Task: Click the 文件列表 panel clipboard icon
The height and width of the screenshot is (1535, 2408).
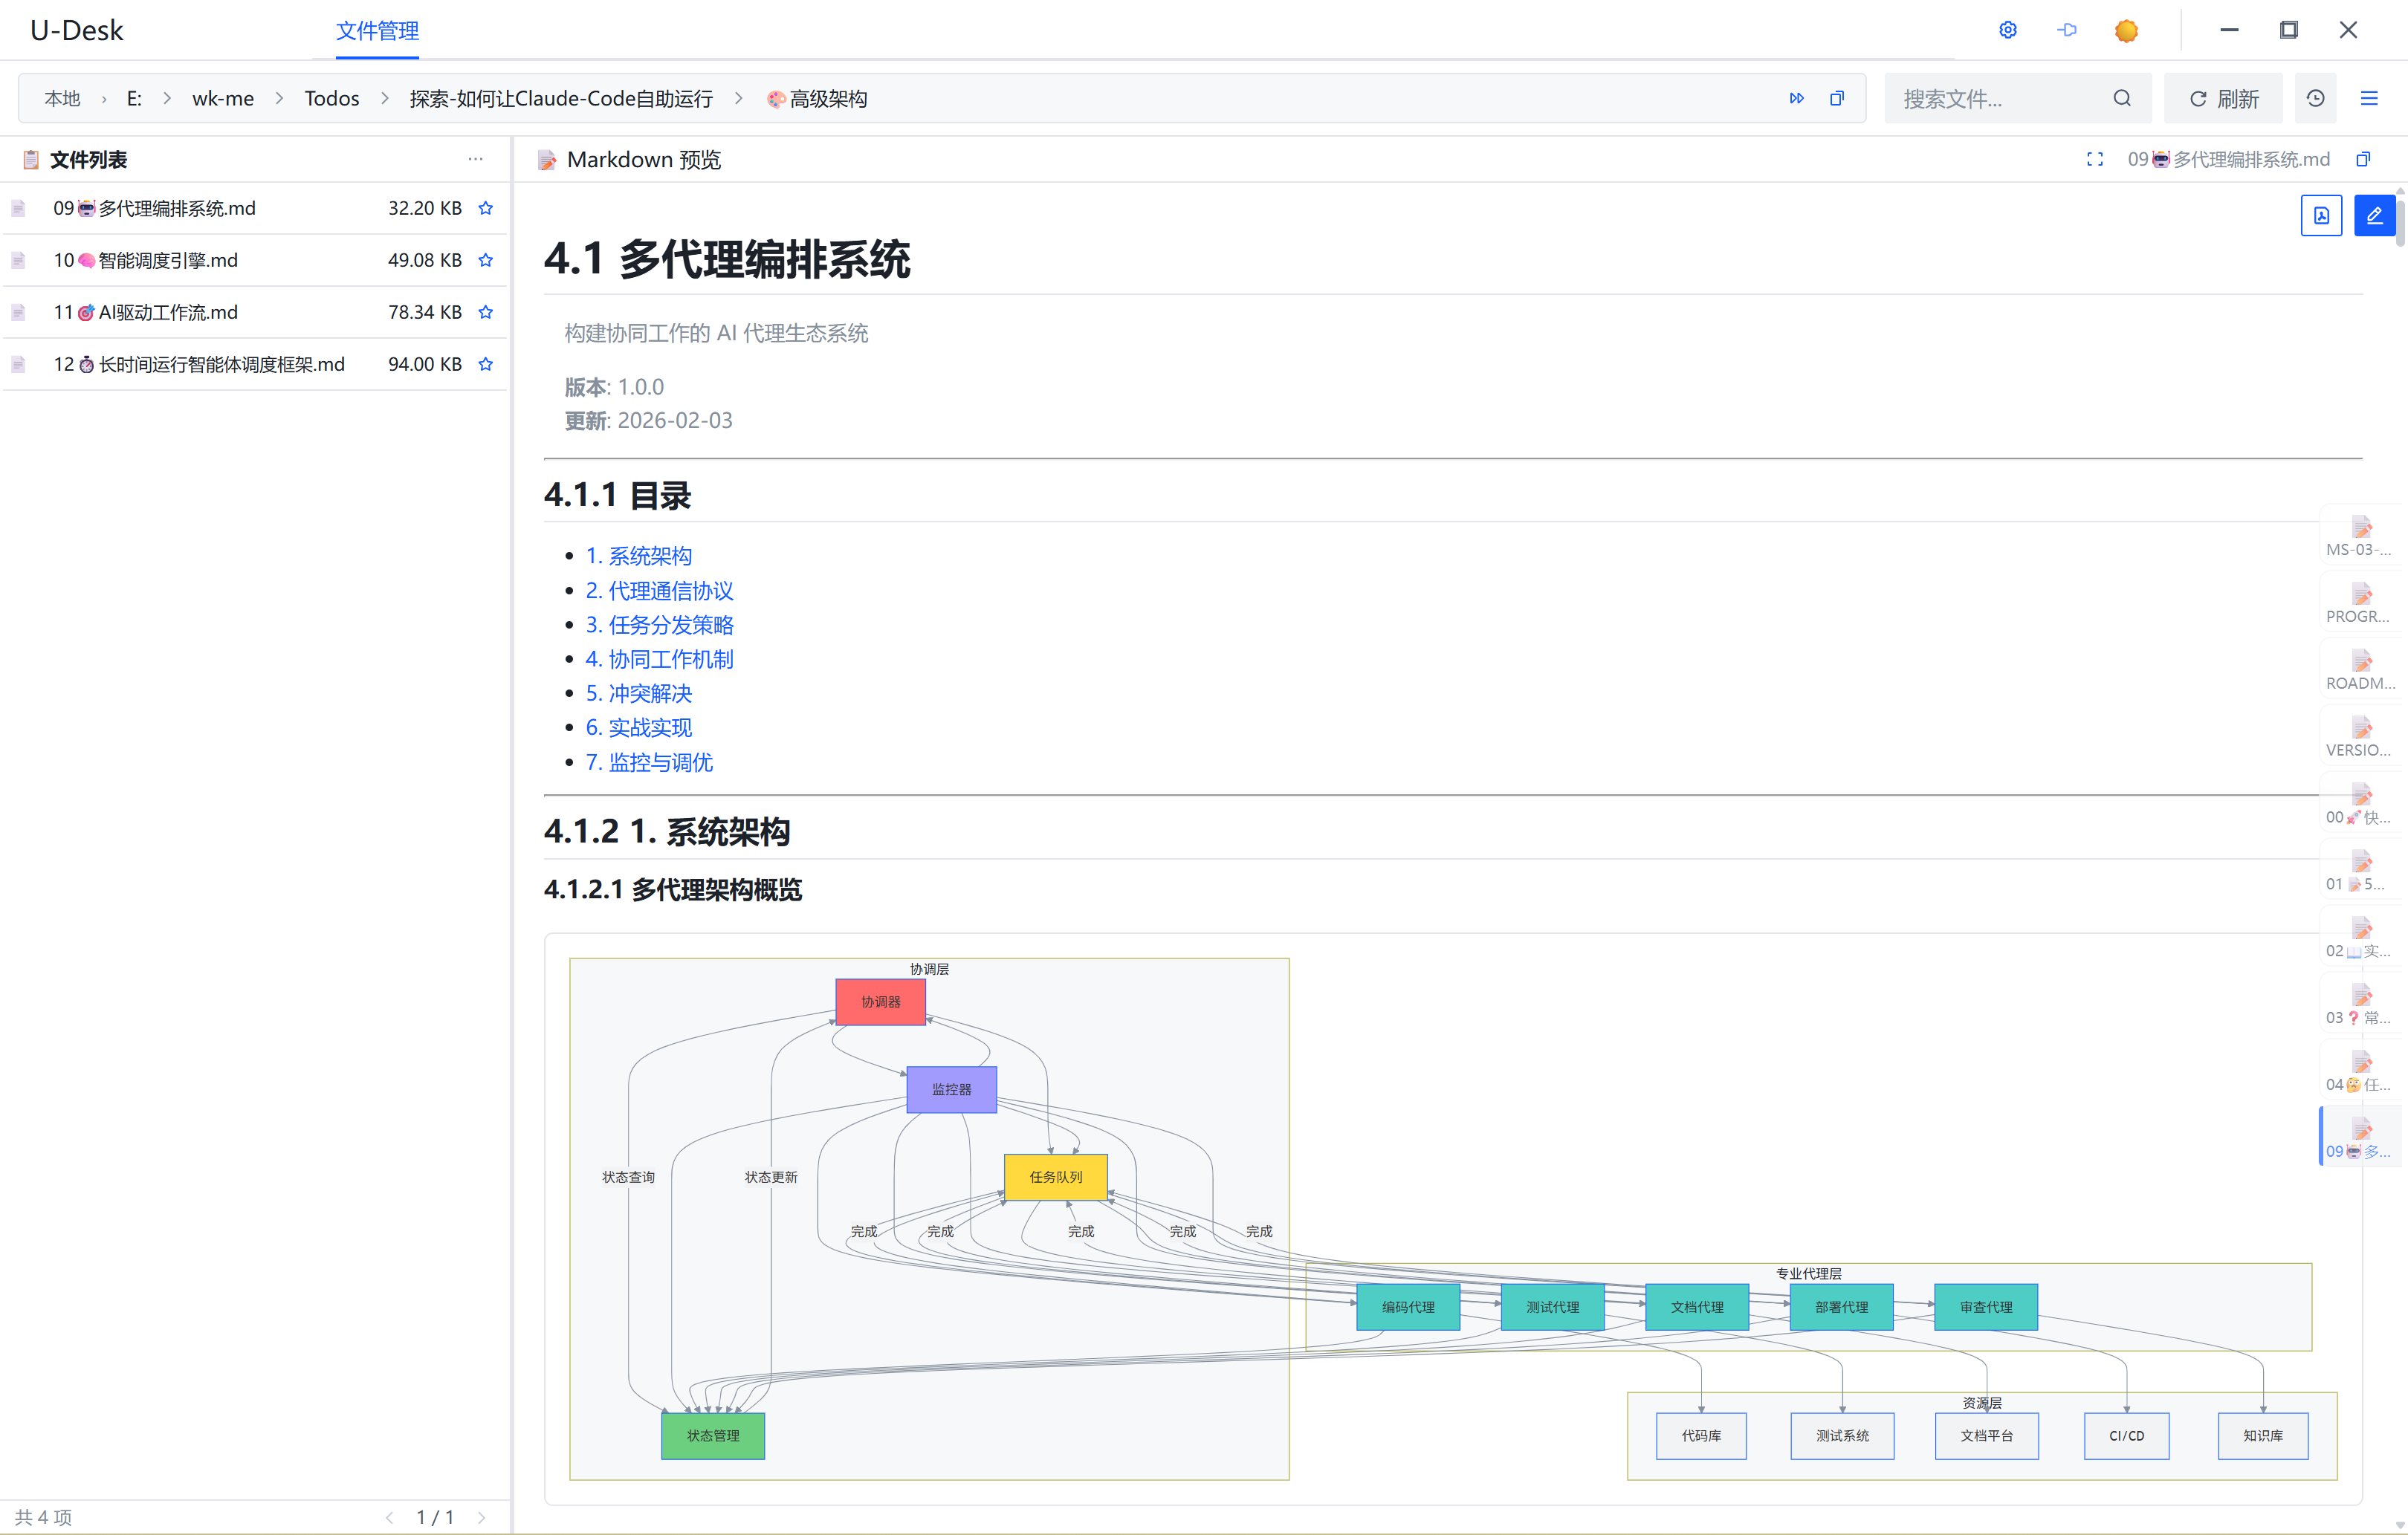Action: [31, 159]
